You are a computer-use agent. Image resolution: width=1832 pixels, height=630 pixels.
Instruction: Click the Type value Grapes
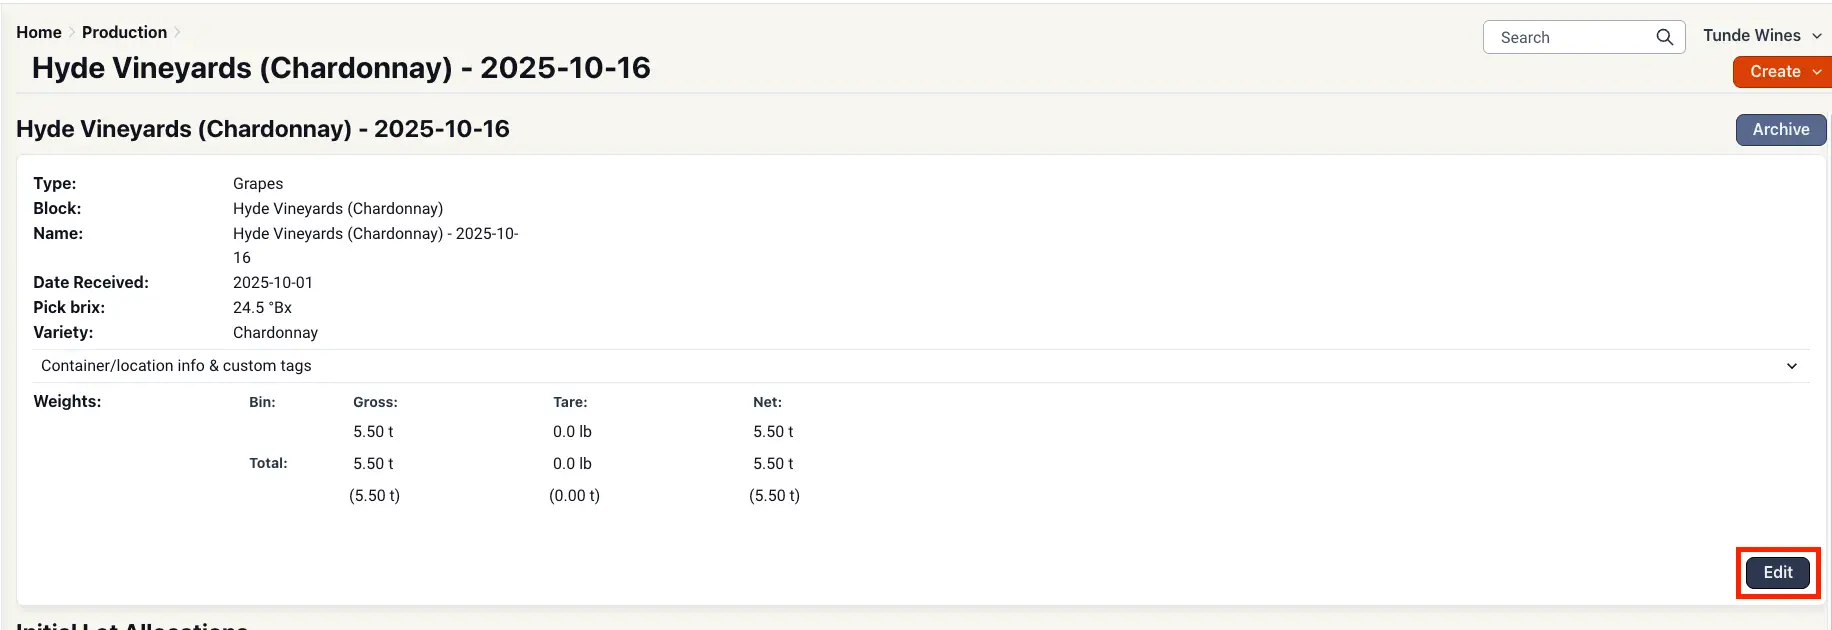pos(258,183)
